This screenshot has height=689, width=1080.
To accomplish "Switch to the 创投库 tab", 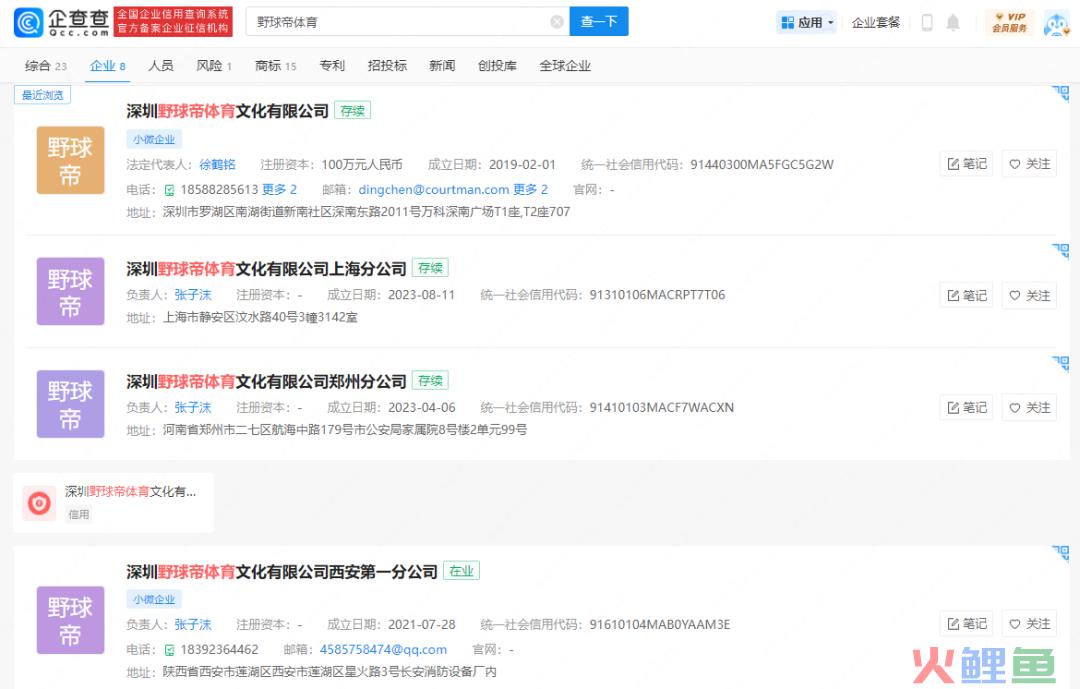I will (497, 66).
